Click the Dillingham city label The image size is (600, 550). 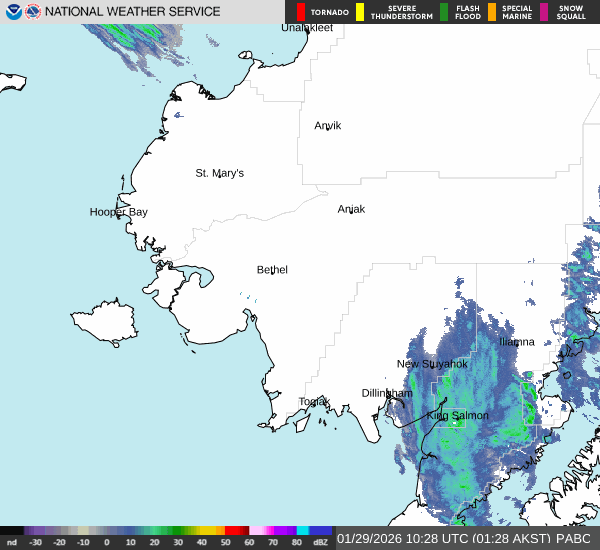click(x=387, y=393)
